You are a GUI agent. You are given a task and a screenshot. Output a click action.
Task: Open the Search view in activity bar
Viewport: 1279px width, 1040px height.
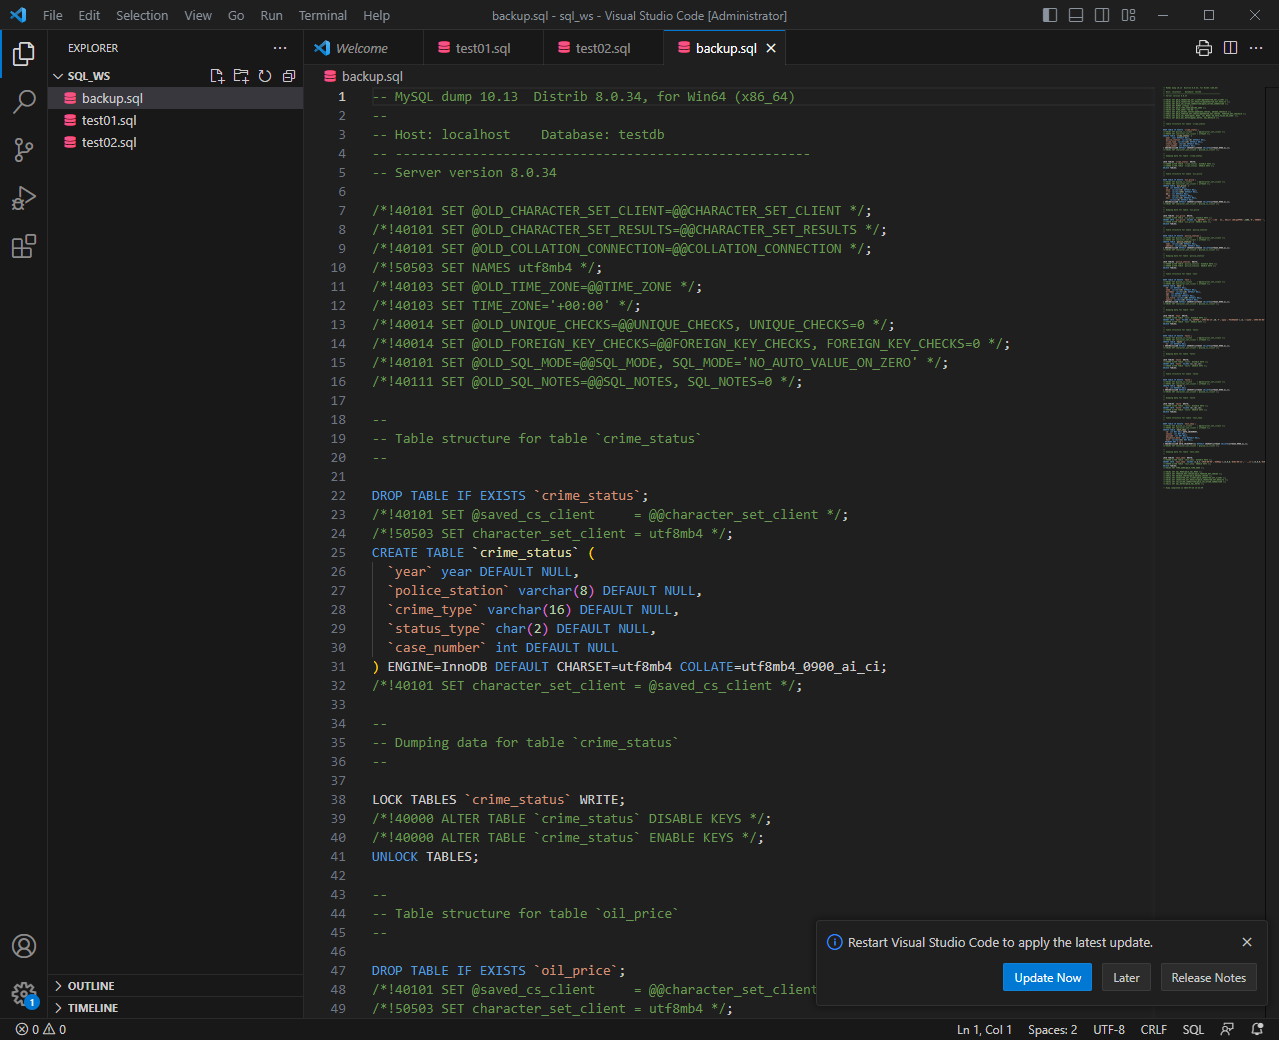(x=24, y=101)
